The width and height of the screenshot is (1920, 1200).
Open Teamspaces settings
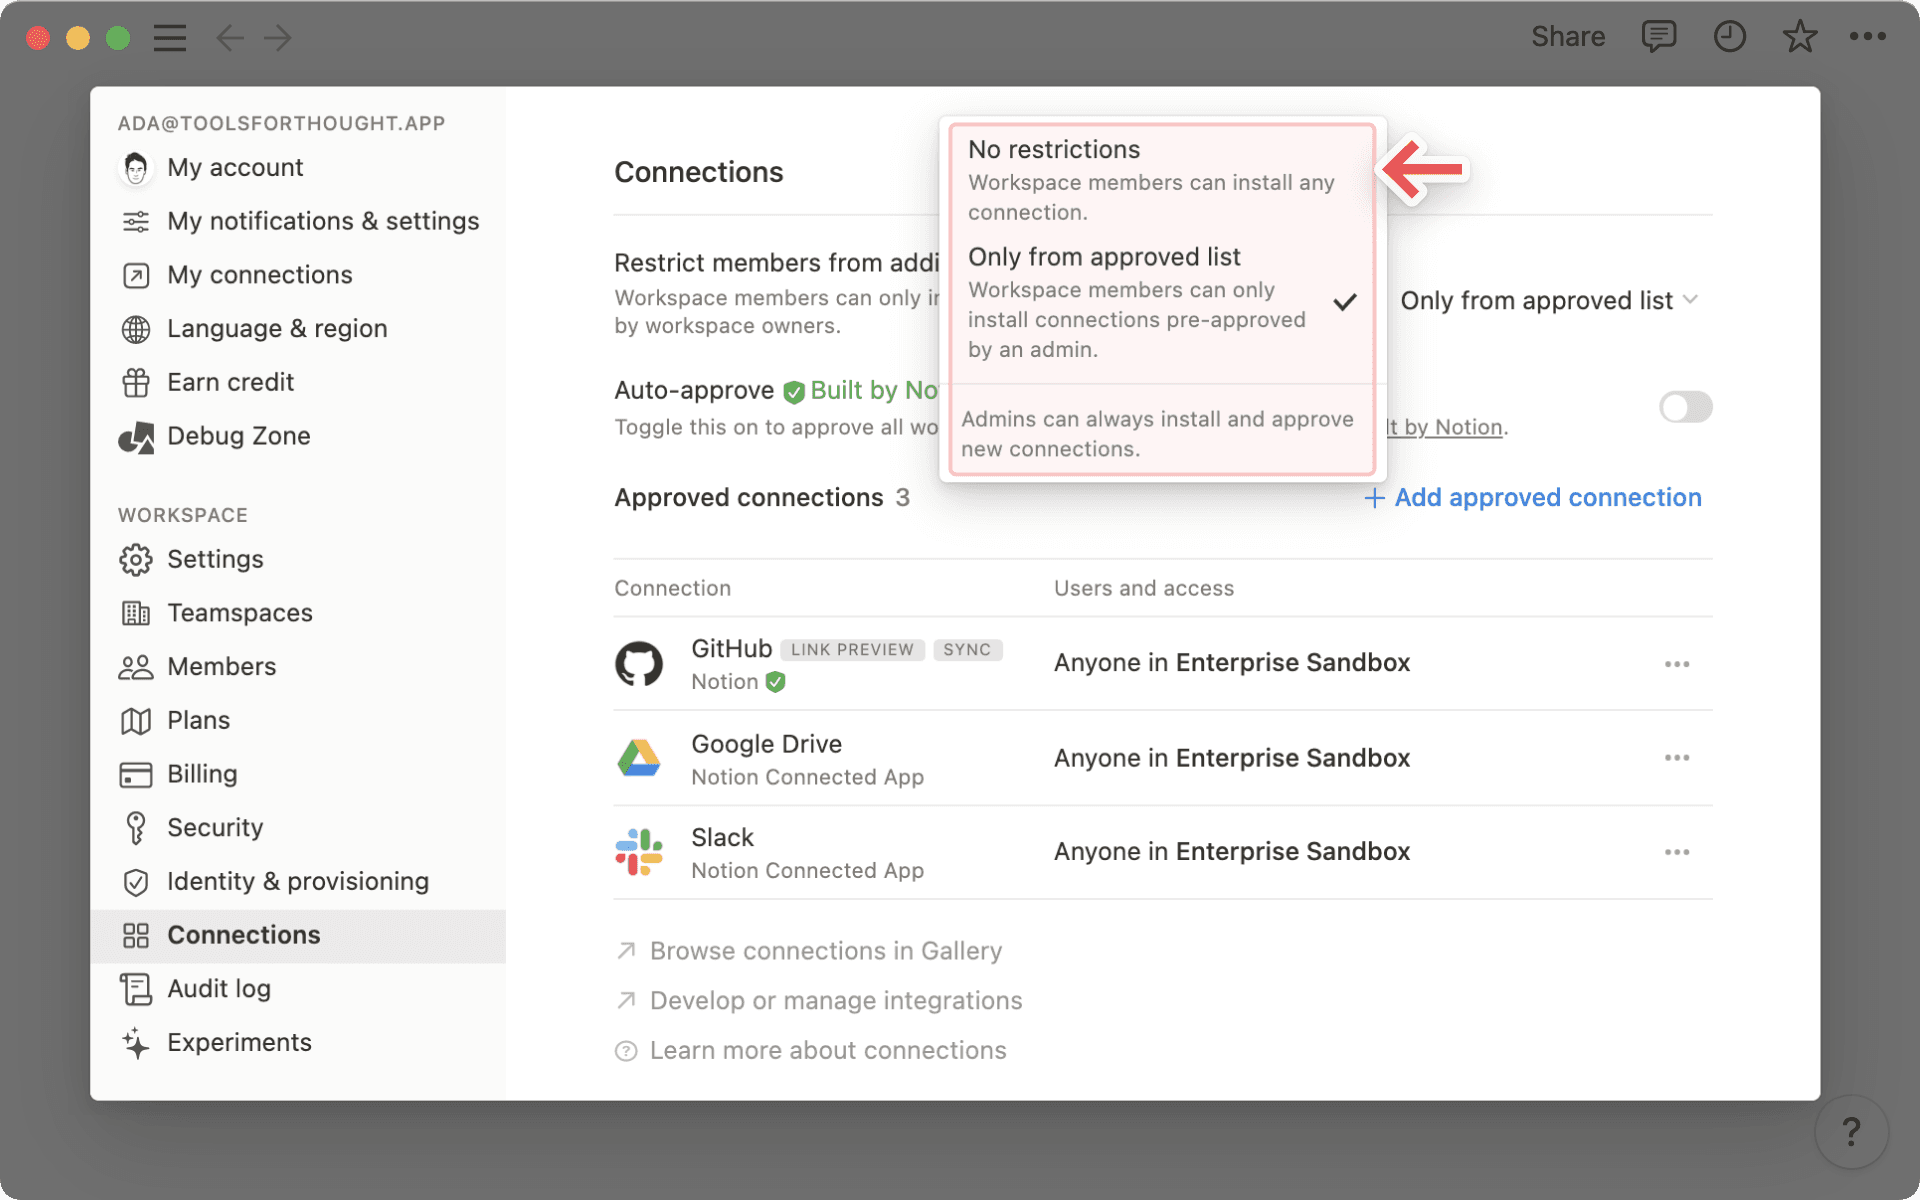[239, 612]
